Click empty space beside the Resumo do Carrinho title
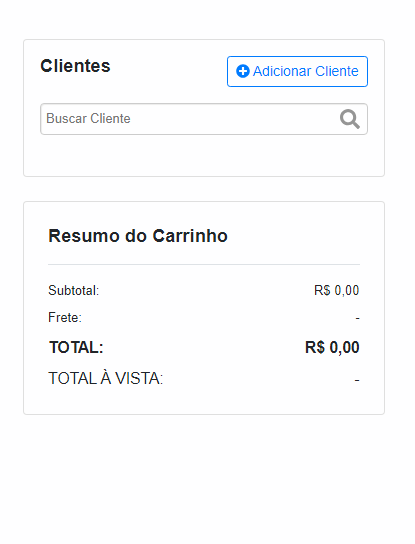 pyautogui.click(x=295, y=236)
